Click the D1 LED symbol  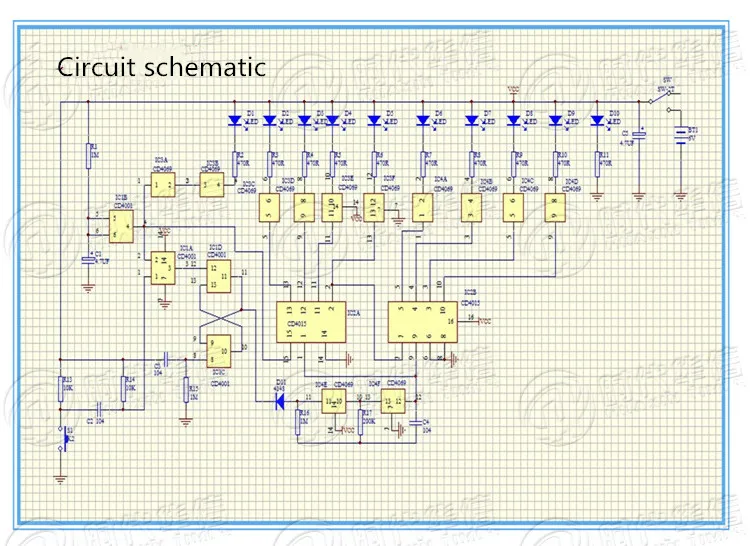tap(234, 120)
